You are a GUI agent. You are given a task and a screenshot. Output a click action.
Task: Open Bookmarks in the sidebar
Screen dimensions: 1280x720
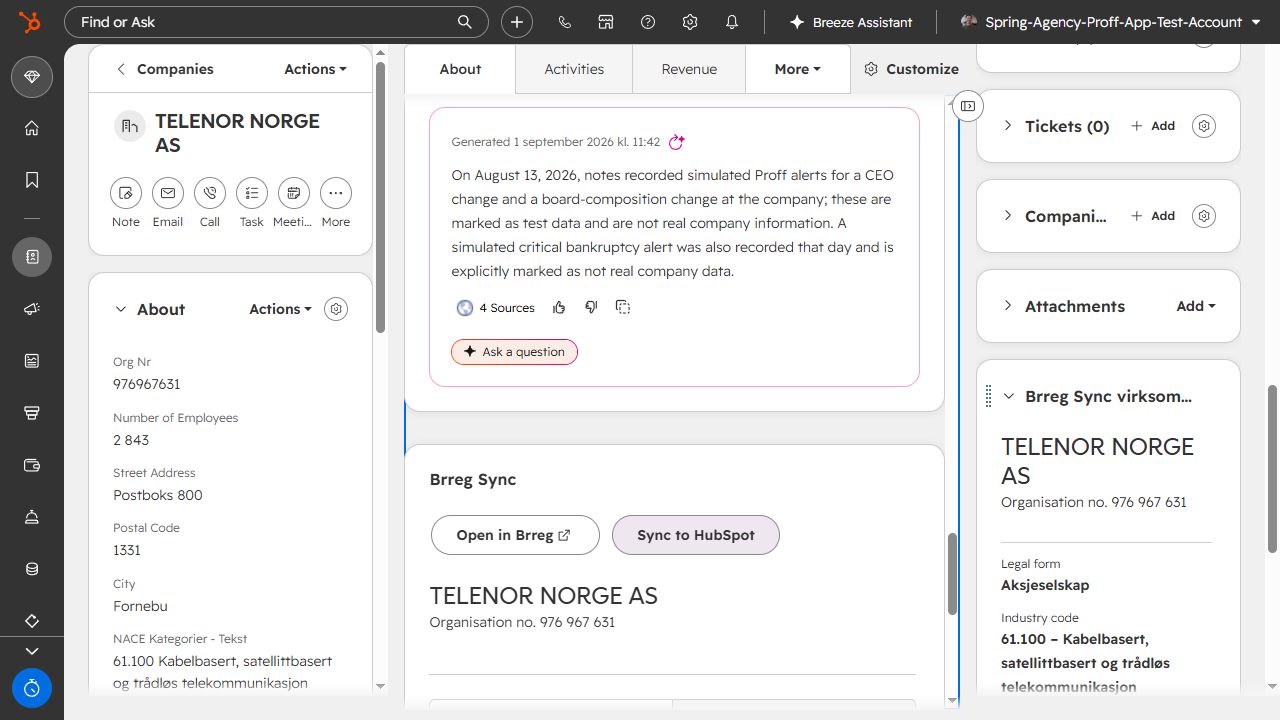(32, 180)
